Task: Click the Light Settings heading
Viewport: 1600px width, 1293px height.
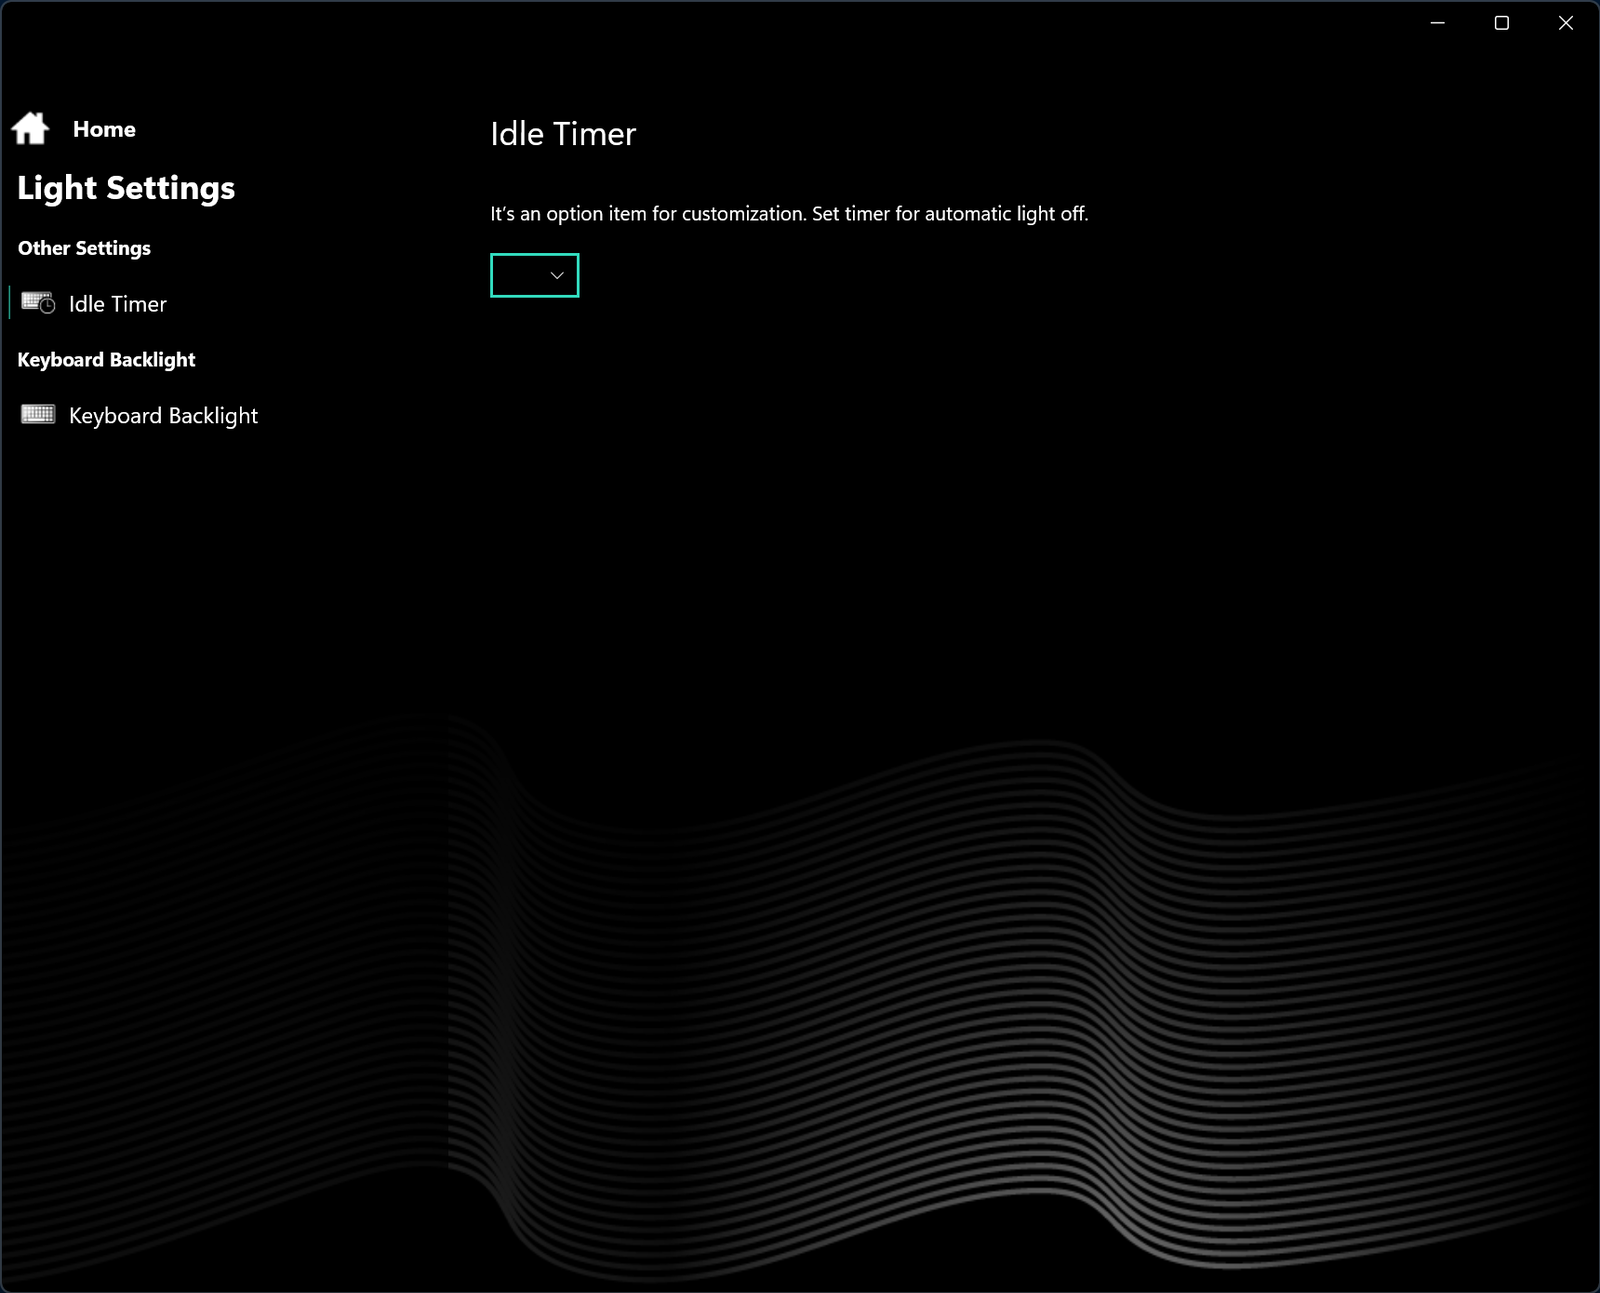Action: click(x=126, y=188)
